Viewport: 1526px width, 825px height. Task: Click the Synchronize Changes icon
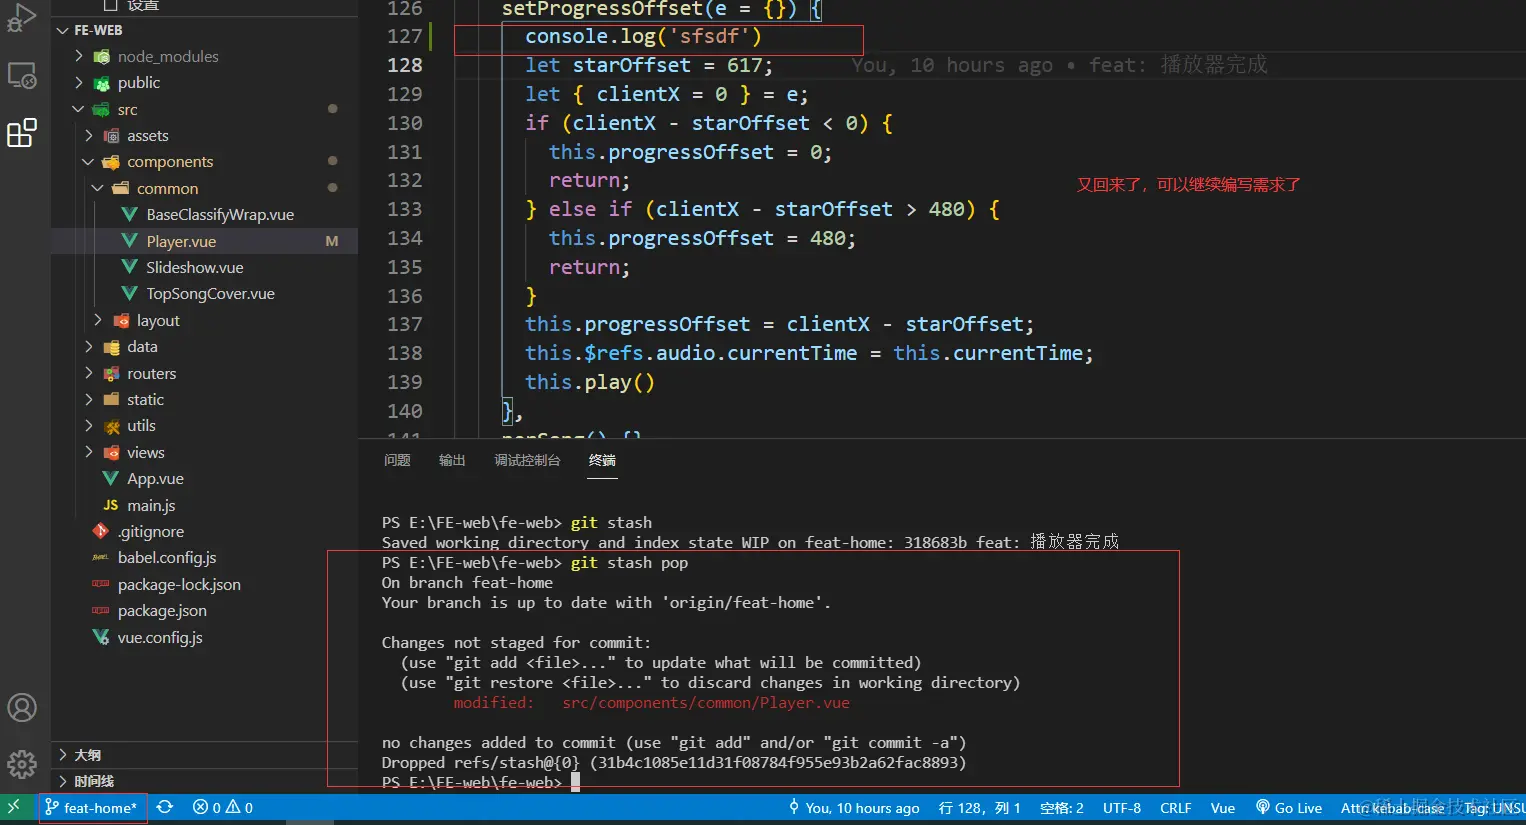click(x=165, y=807)
